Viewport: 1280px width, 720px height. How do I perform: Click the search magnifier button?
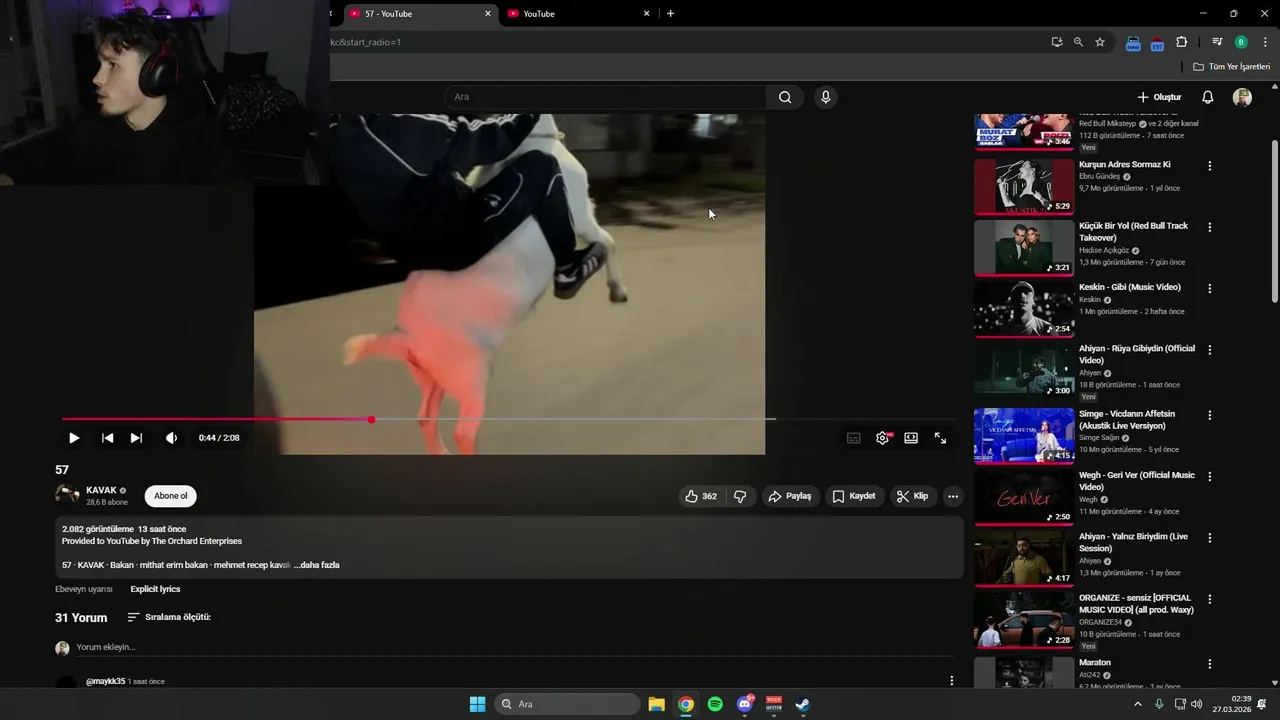785,97
